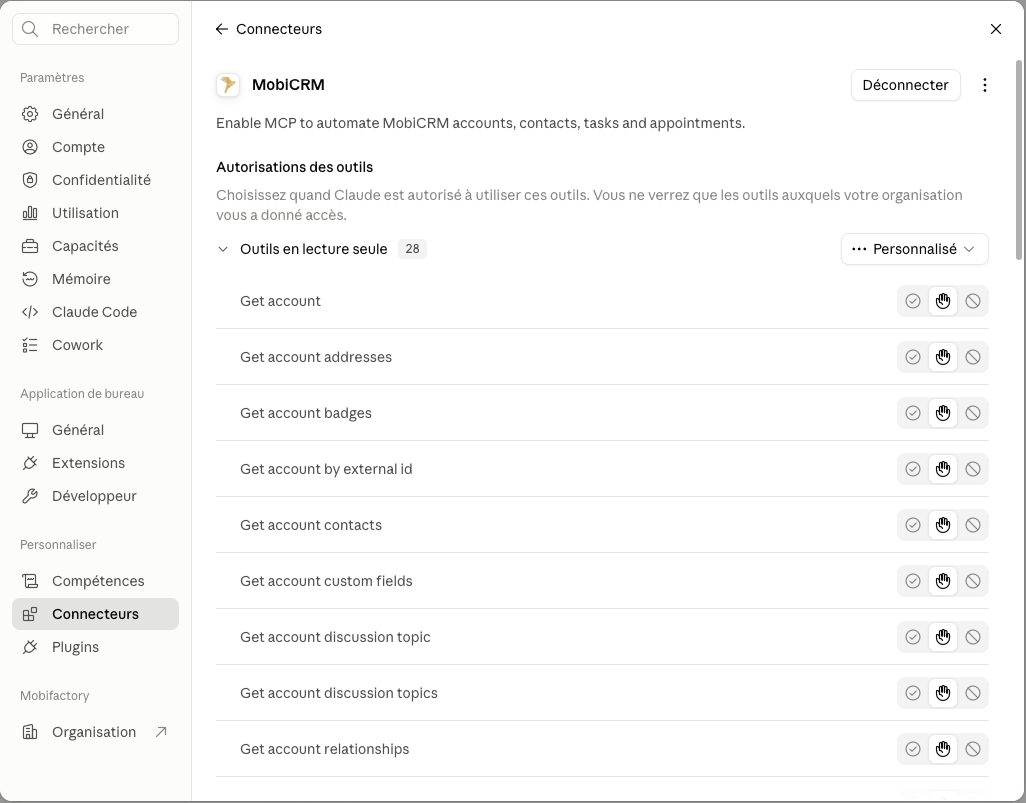The width and height of the screenshot is (1026, 803).
Task: Set Get account to always allow checkmark
Action: point(913,301)
